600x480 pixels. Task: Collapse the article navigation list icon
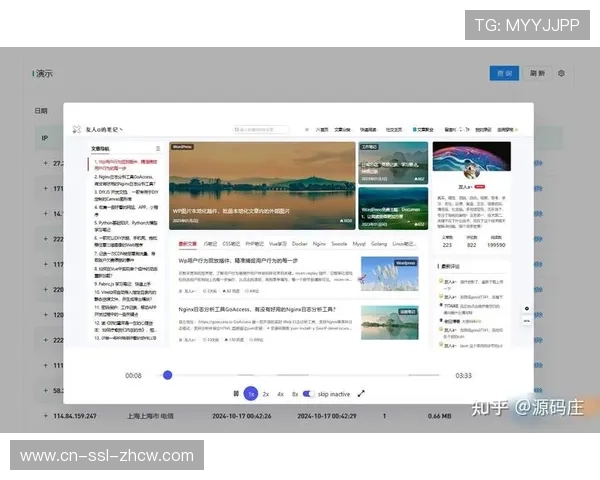coord(158,149)
